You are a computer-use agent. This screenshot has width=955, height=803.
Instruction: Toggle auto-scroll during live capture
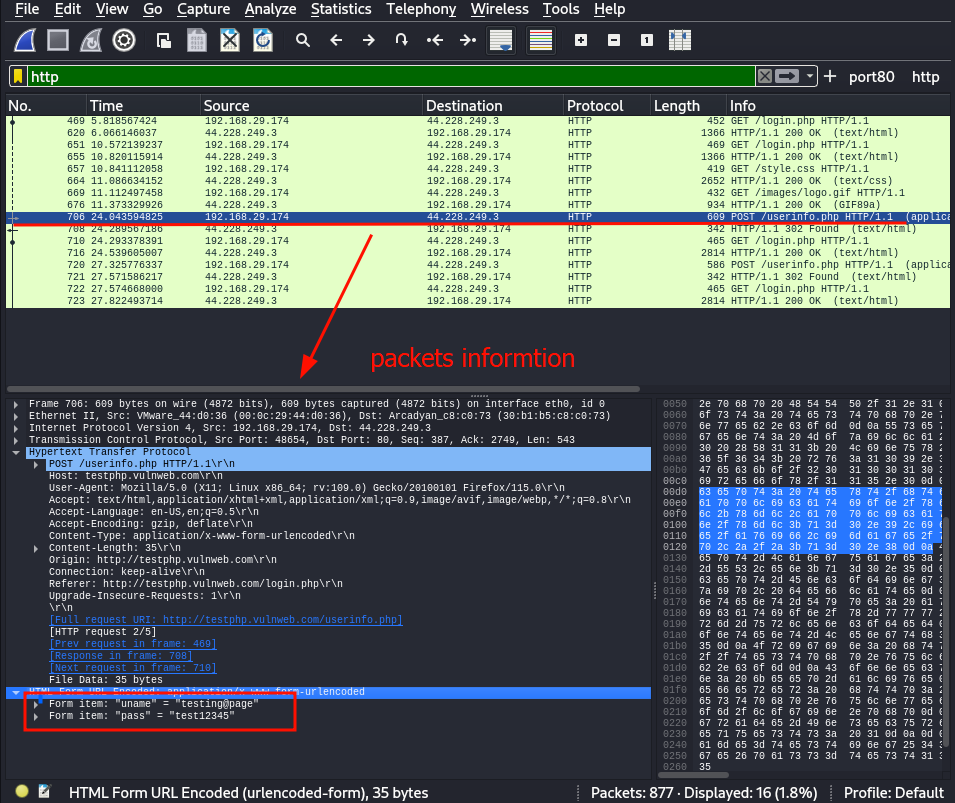pyautogui.click(x=501, y=41)
